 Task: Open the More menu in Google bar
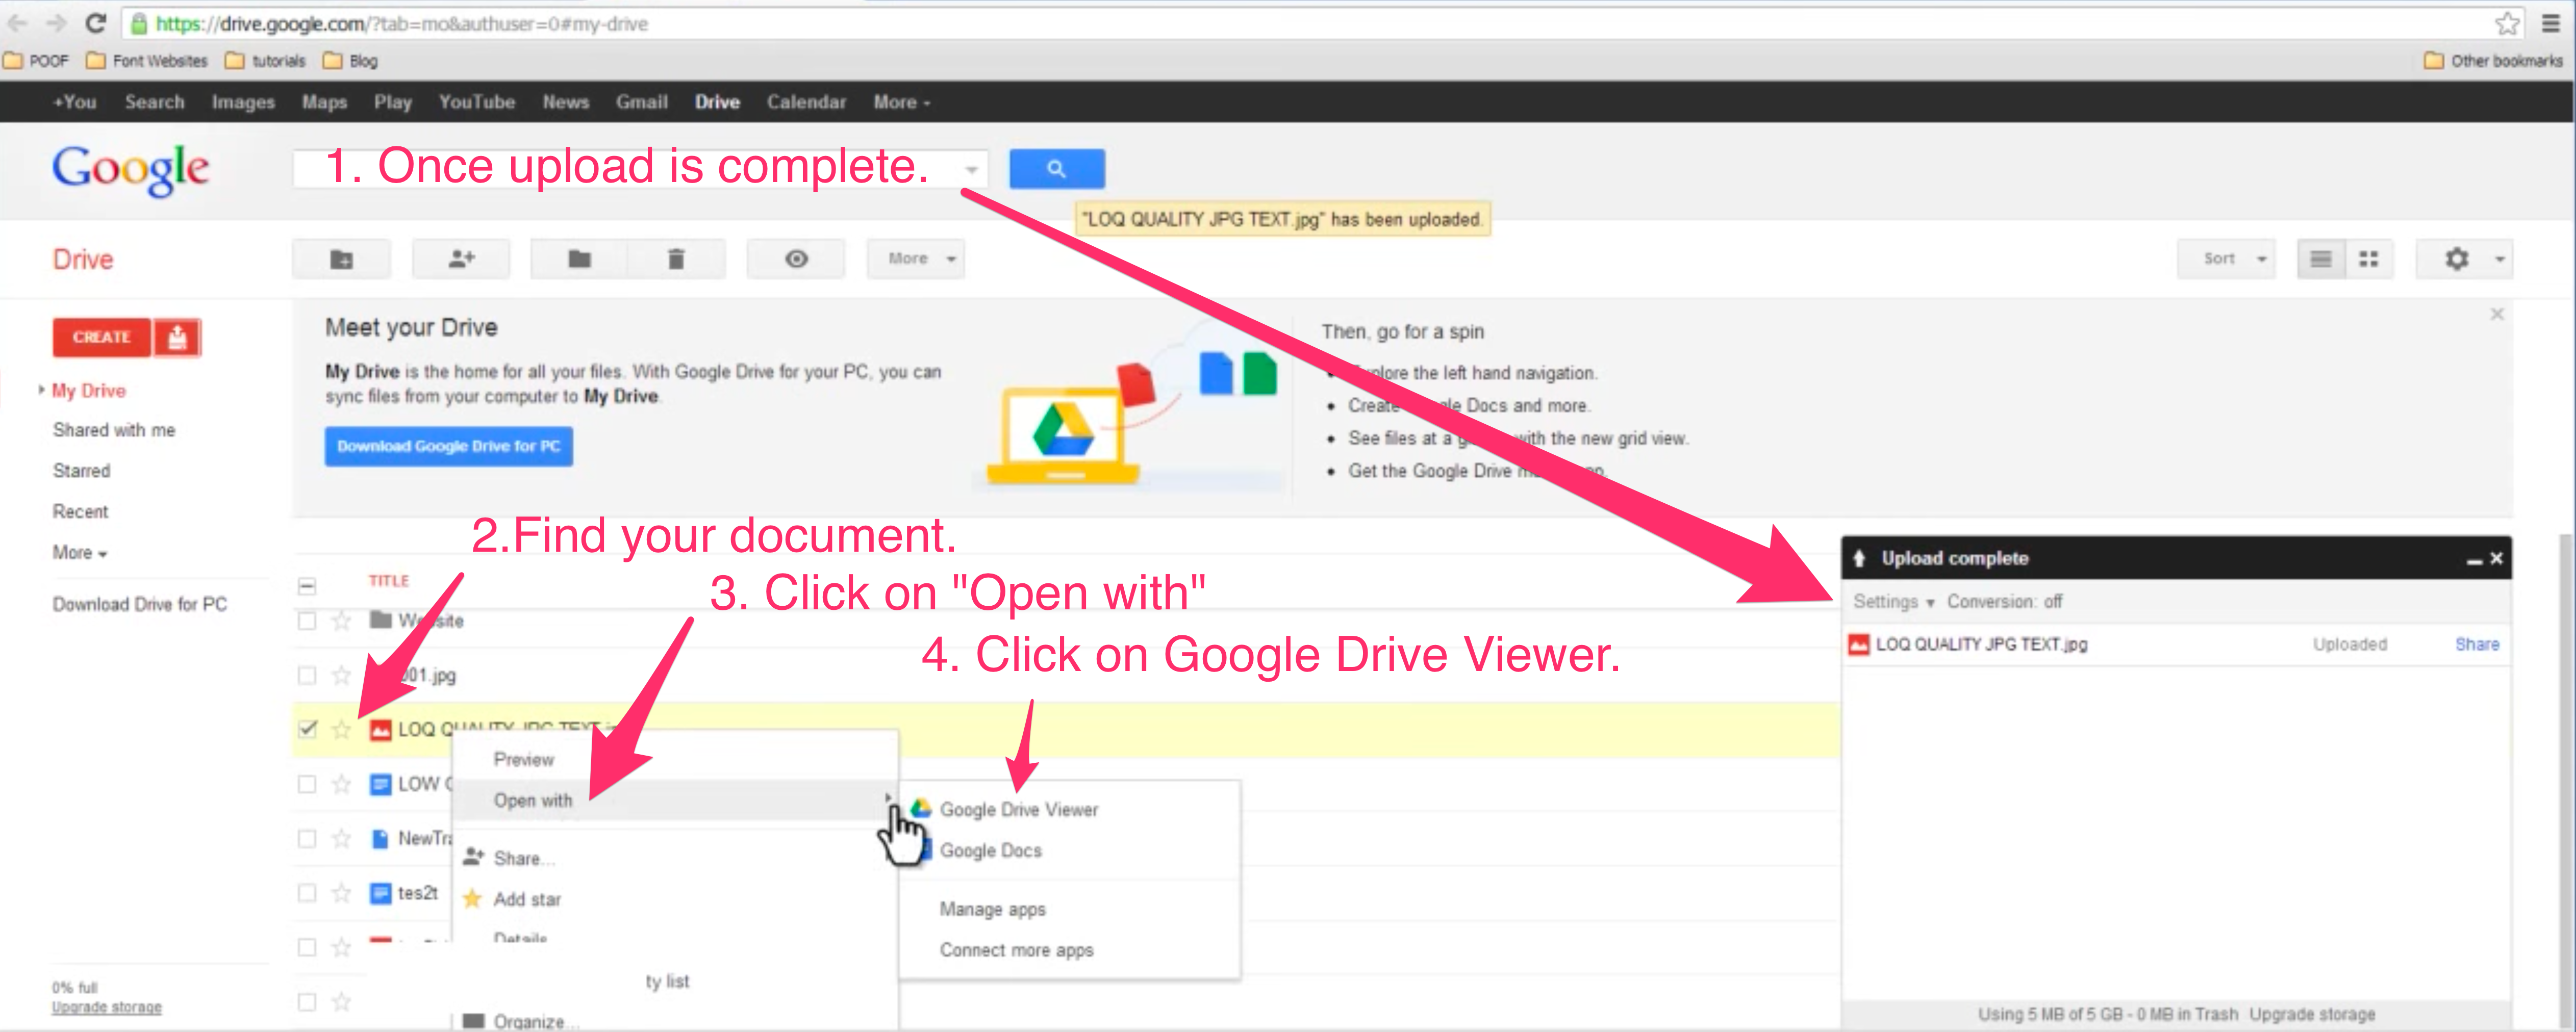point(901,102)
